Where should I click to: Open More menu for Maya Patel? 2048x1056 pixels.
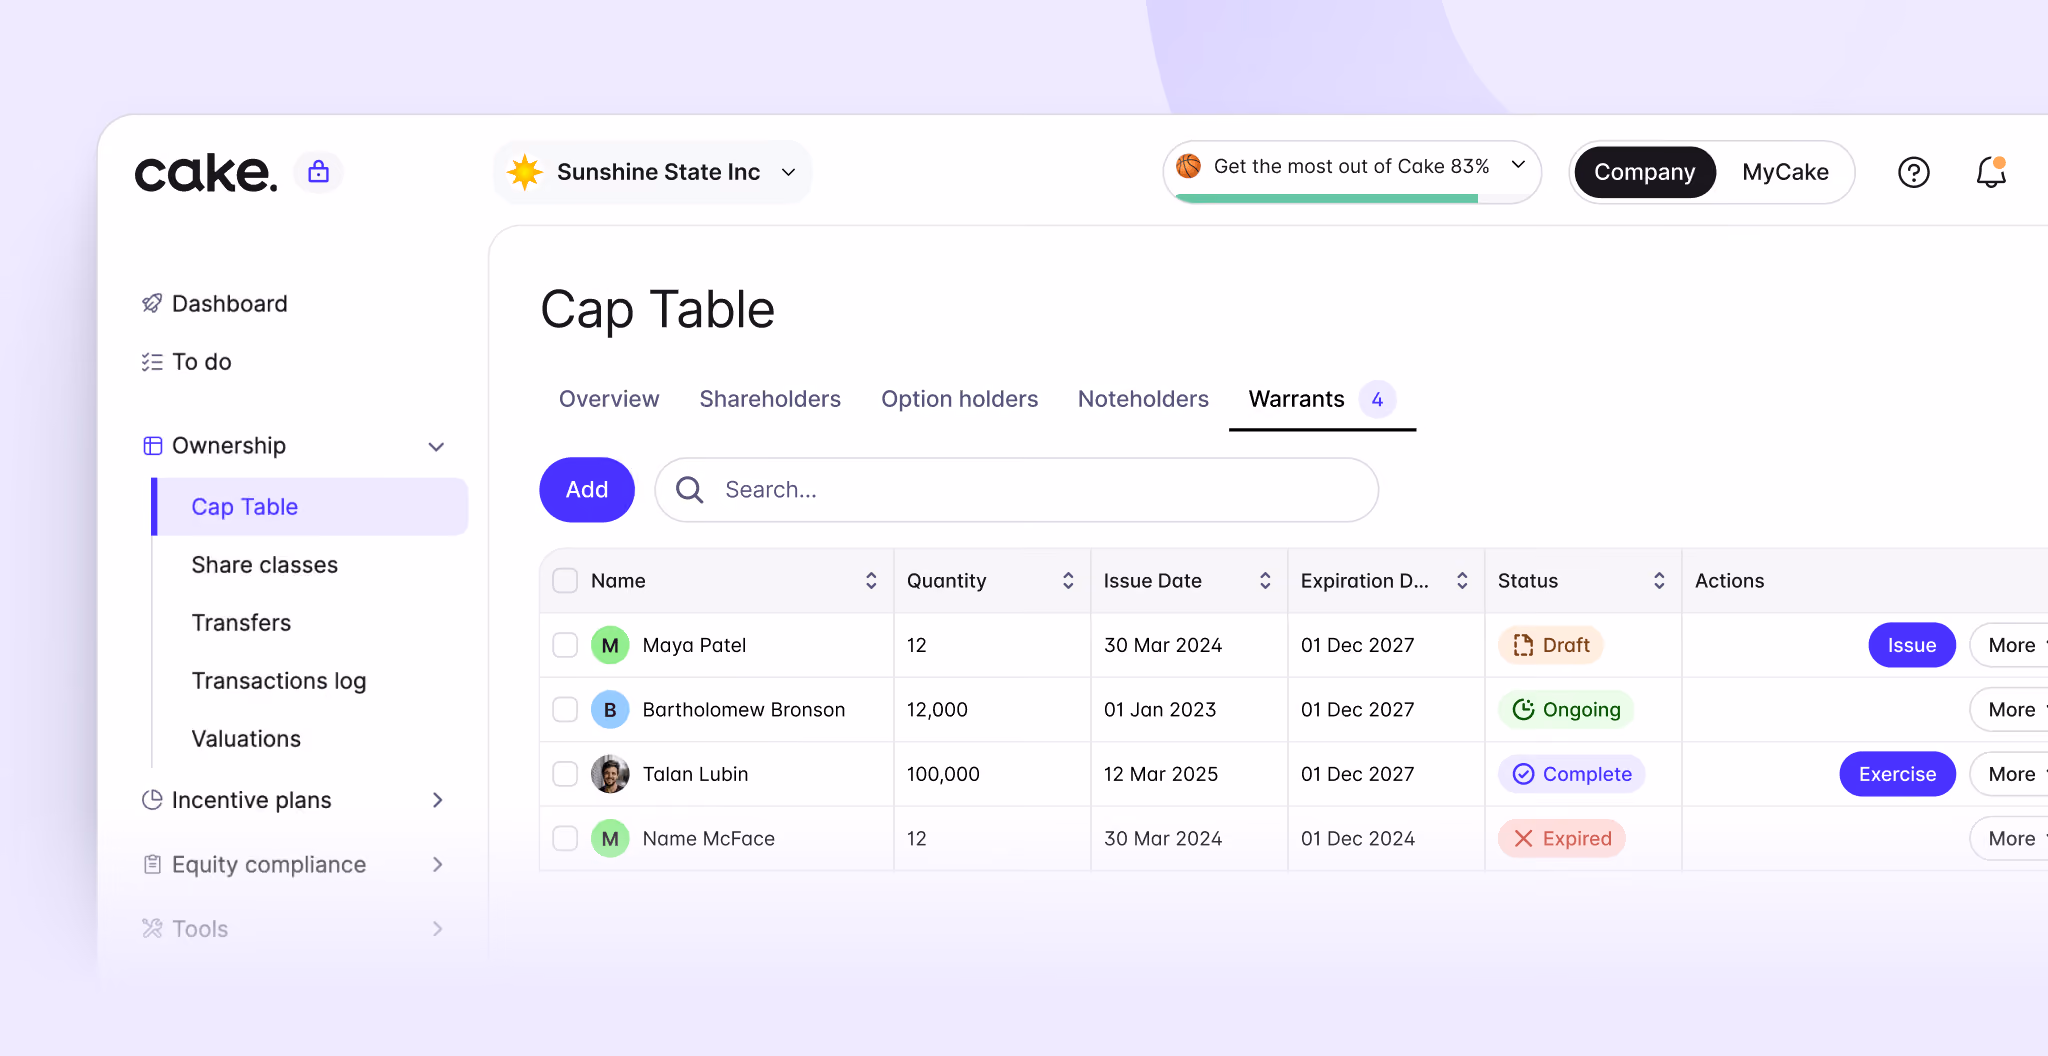click(x=2010, y=645)
